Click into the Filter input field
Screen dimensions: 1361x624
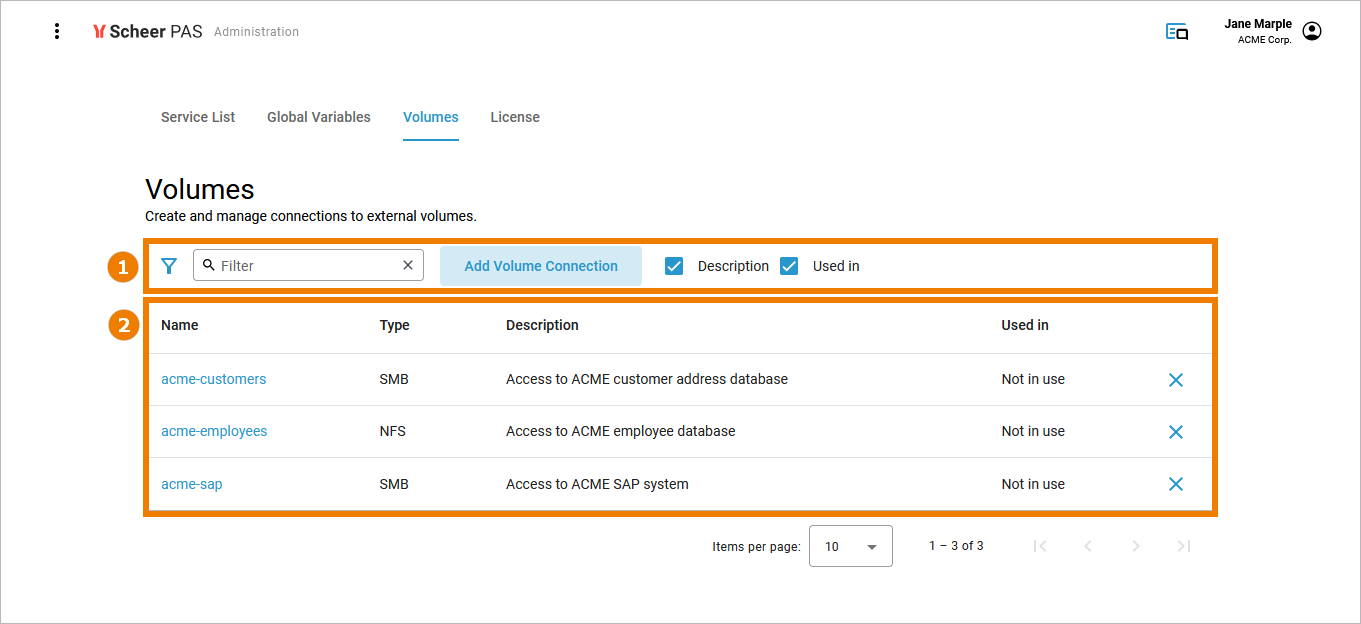(x=305, y=266)
